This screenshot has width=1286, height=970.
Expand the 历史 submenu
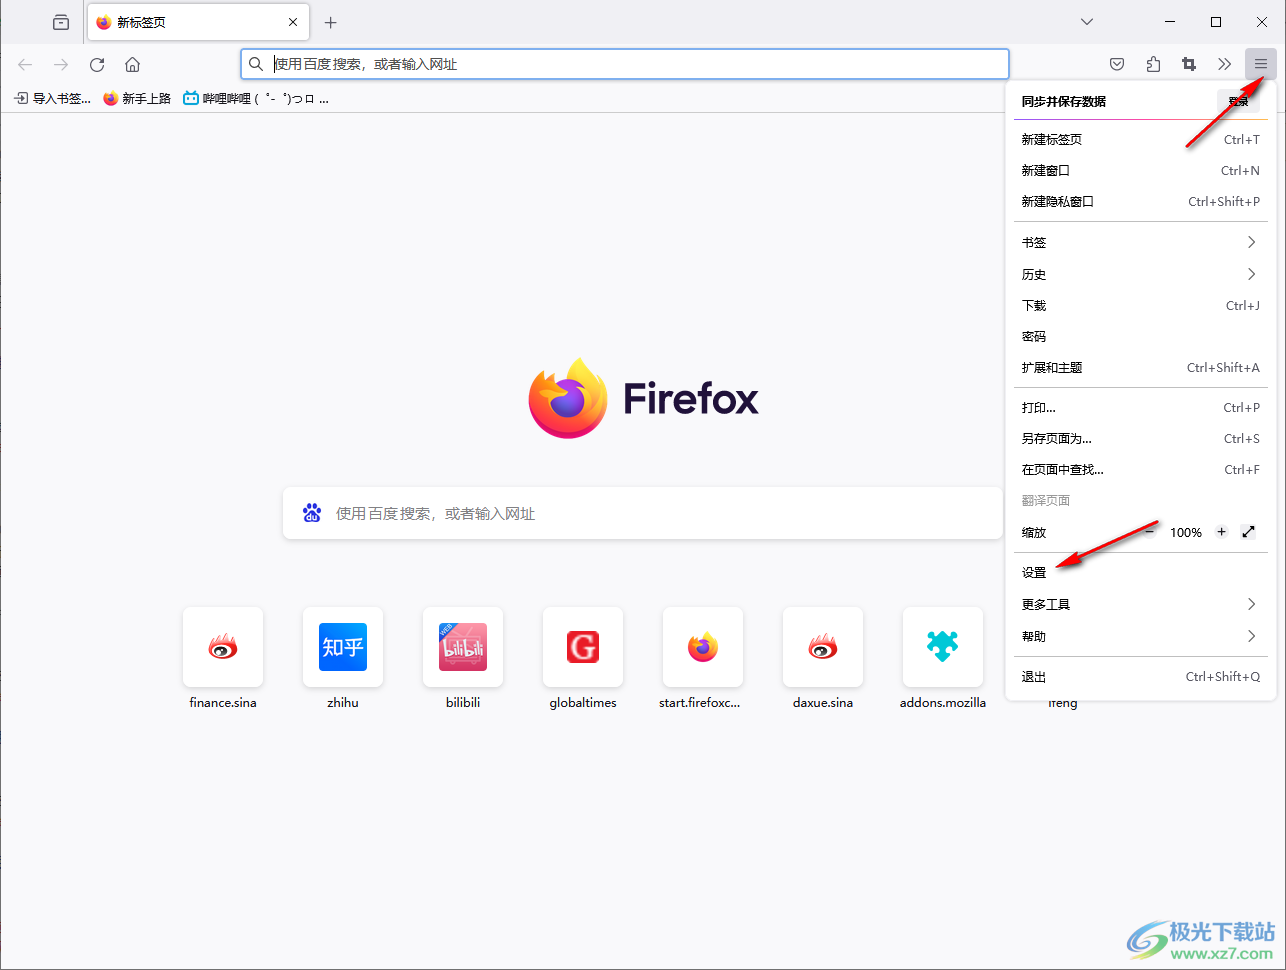click(1140, 274)
